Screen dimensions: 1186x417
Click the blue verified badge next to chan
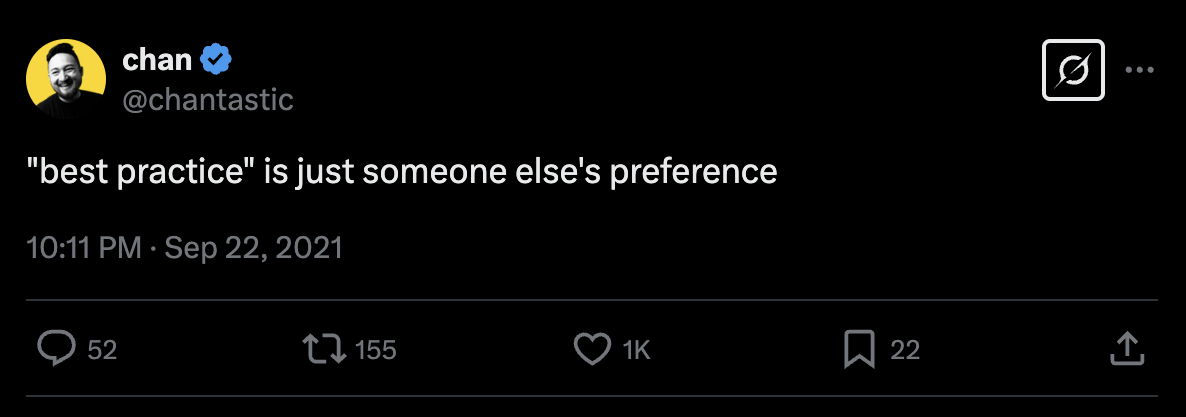click(216, 61)
